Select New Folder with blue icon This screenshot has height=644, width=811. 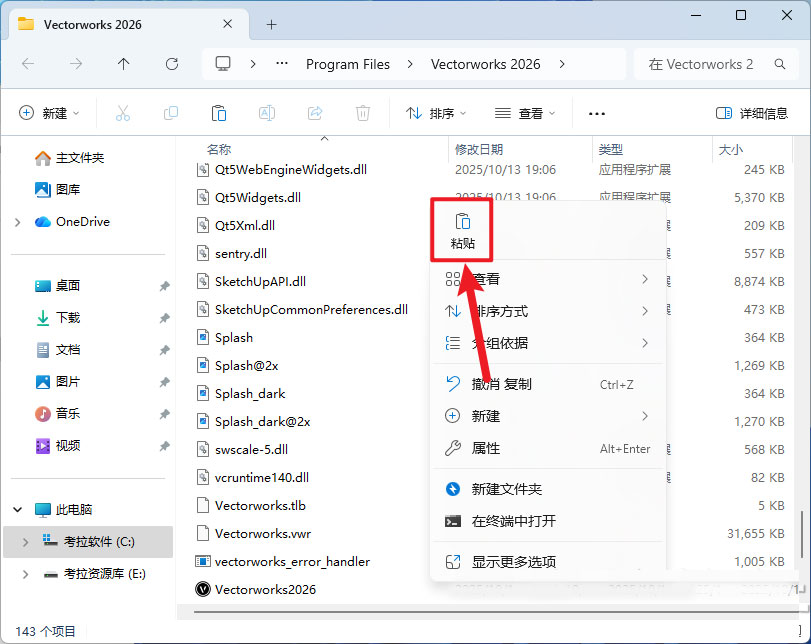(548, 489)
